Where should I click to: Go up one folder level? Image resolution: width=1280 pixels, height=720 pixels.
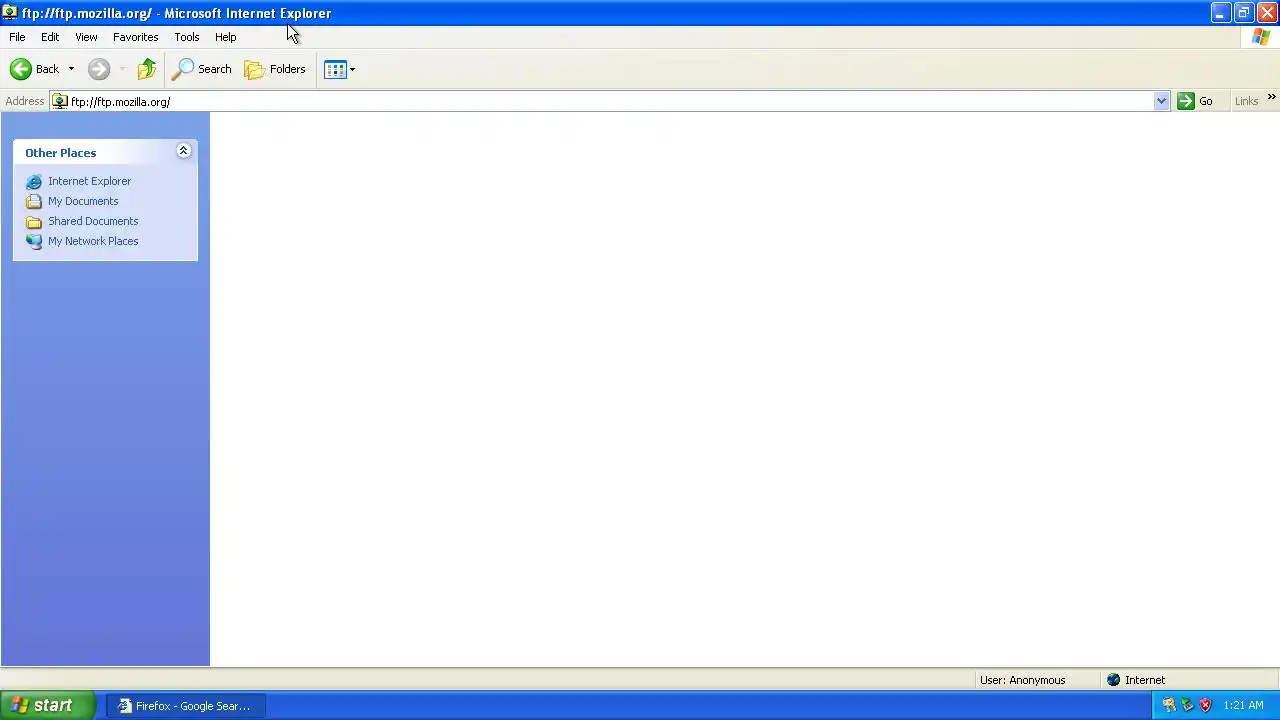(x=147, y=69)
